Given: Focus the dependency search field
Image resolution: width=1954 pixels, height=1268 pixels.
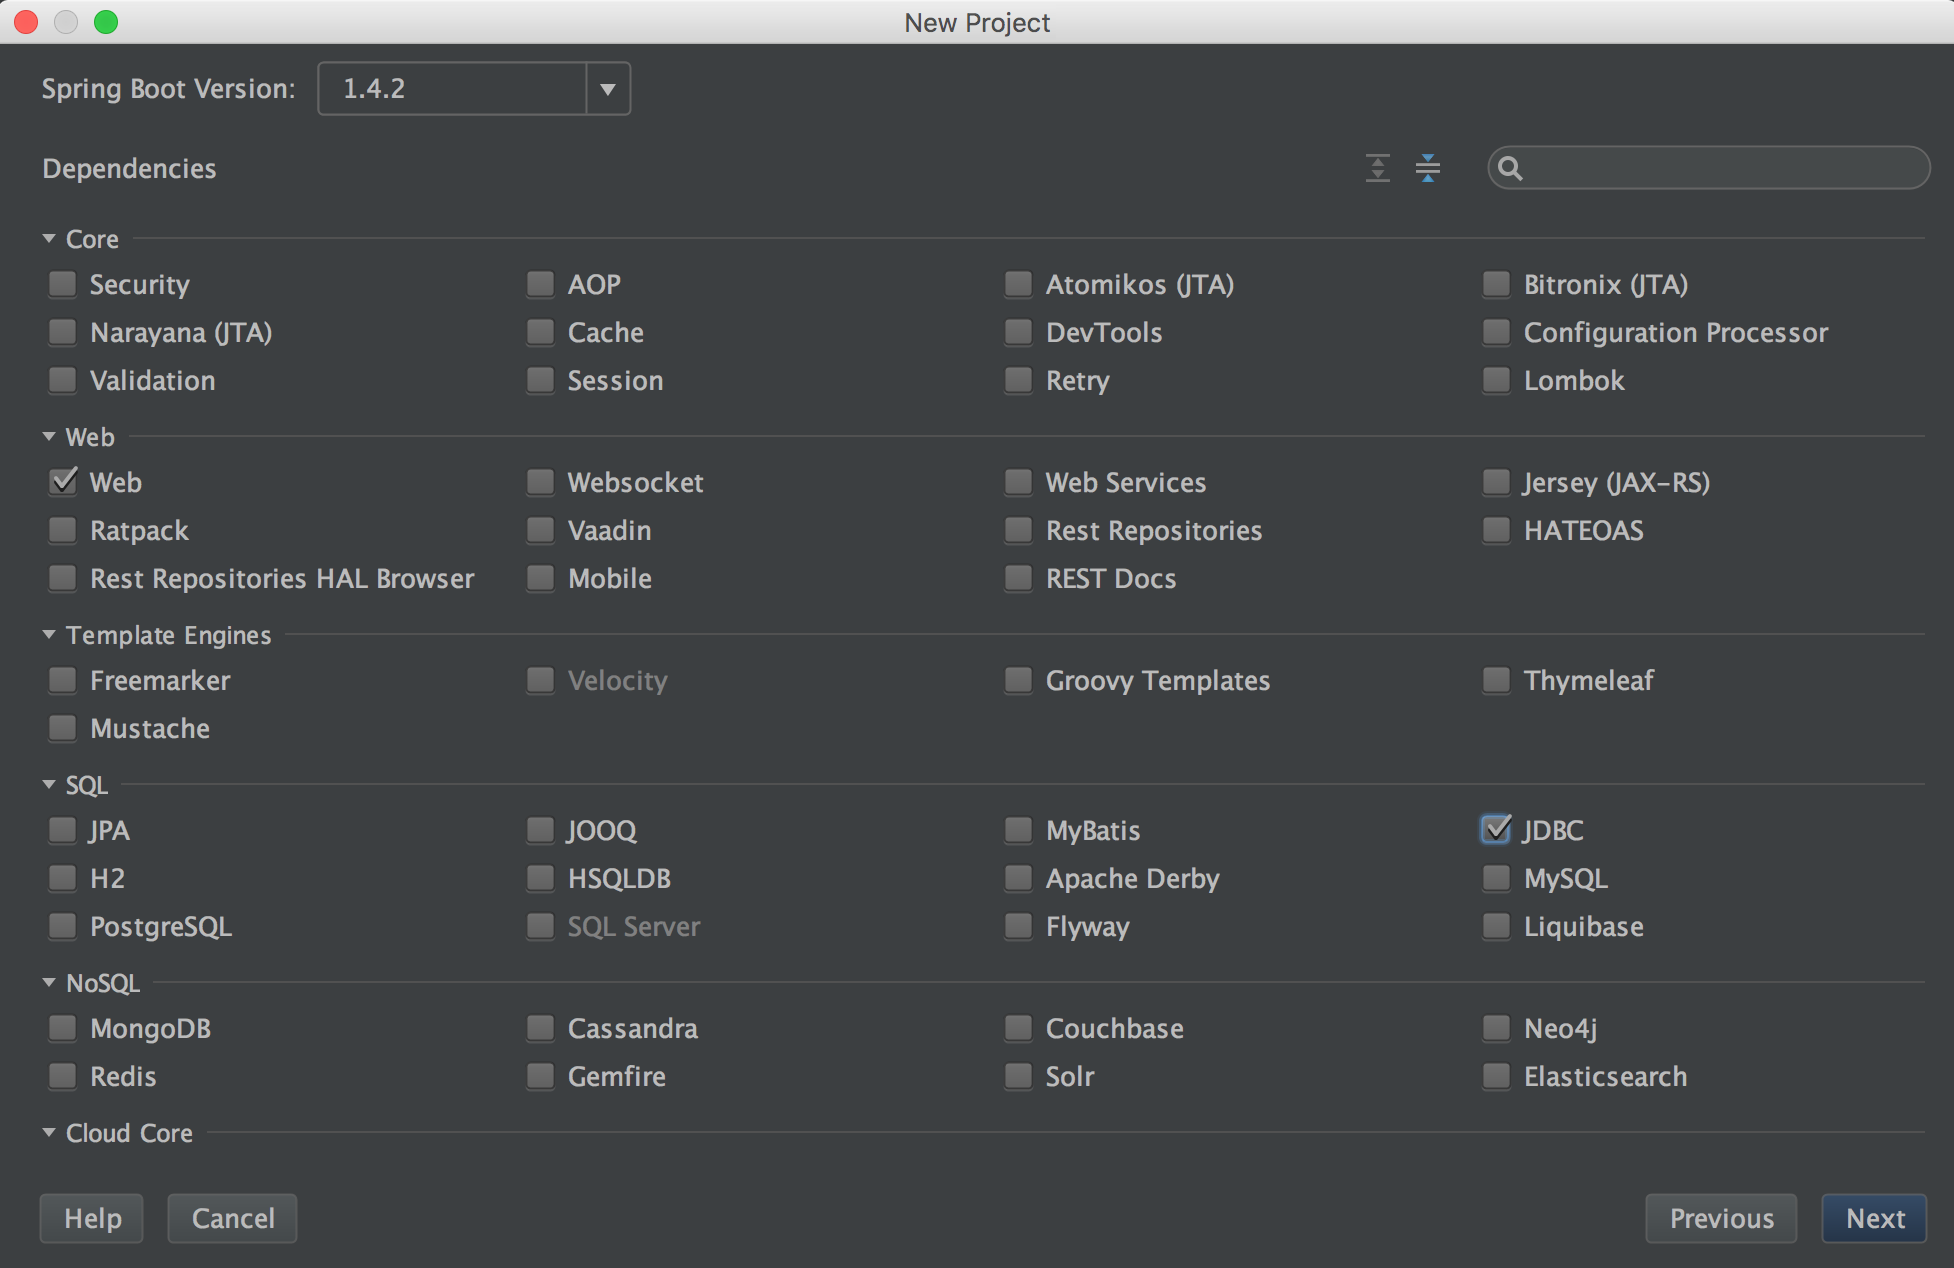Looking at the screenshot, I should [x=1708, y=168].
